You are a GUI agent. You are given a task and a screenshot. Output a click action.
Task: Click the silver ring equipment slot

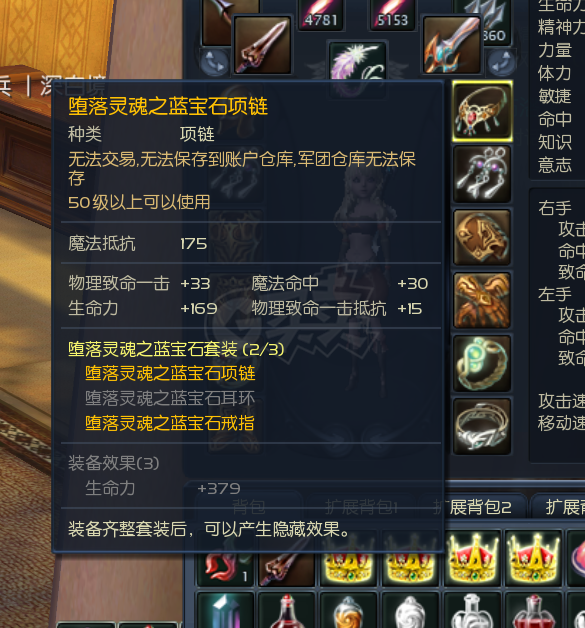click(482, 426)
